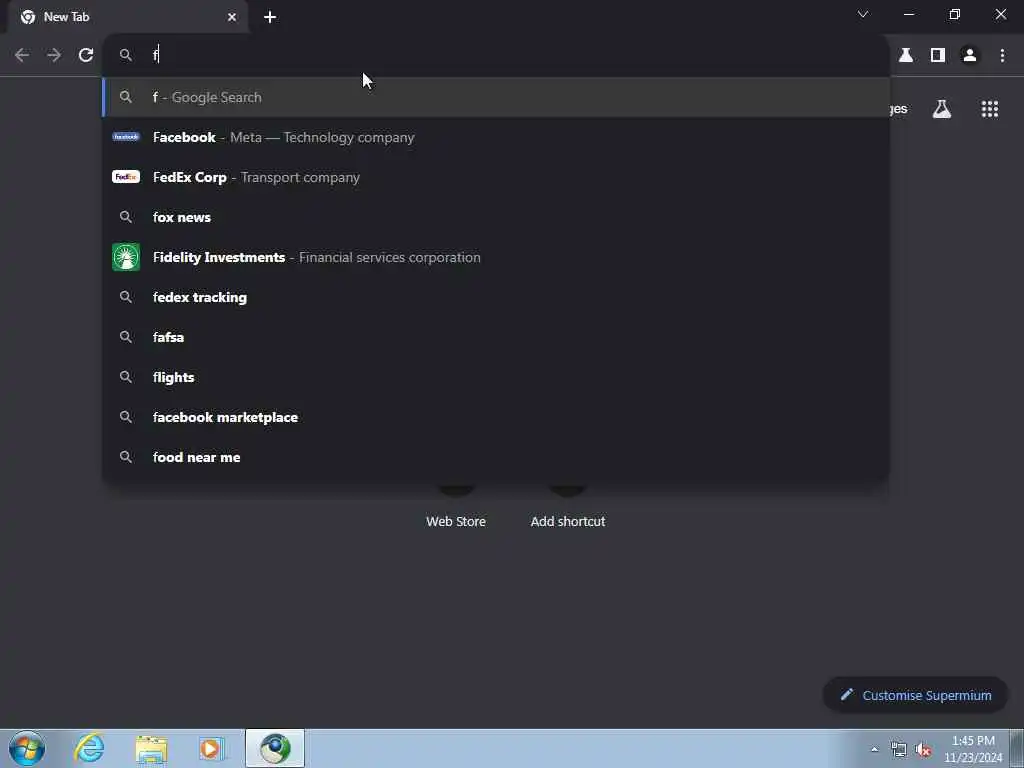Pick the 'fedex tracking' suggestion

[x=496, y=297]
